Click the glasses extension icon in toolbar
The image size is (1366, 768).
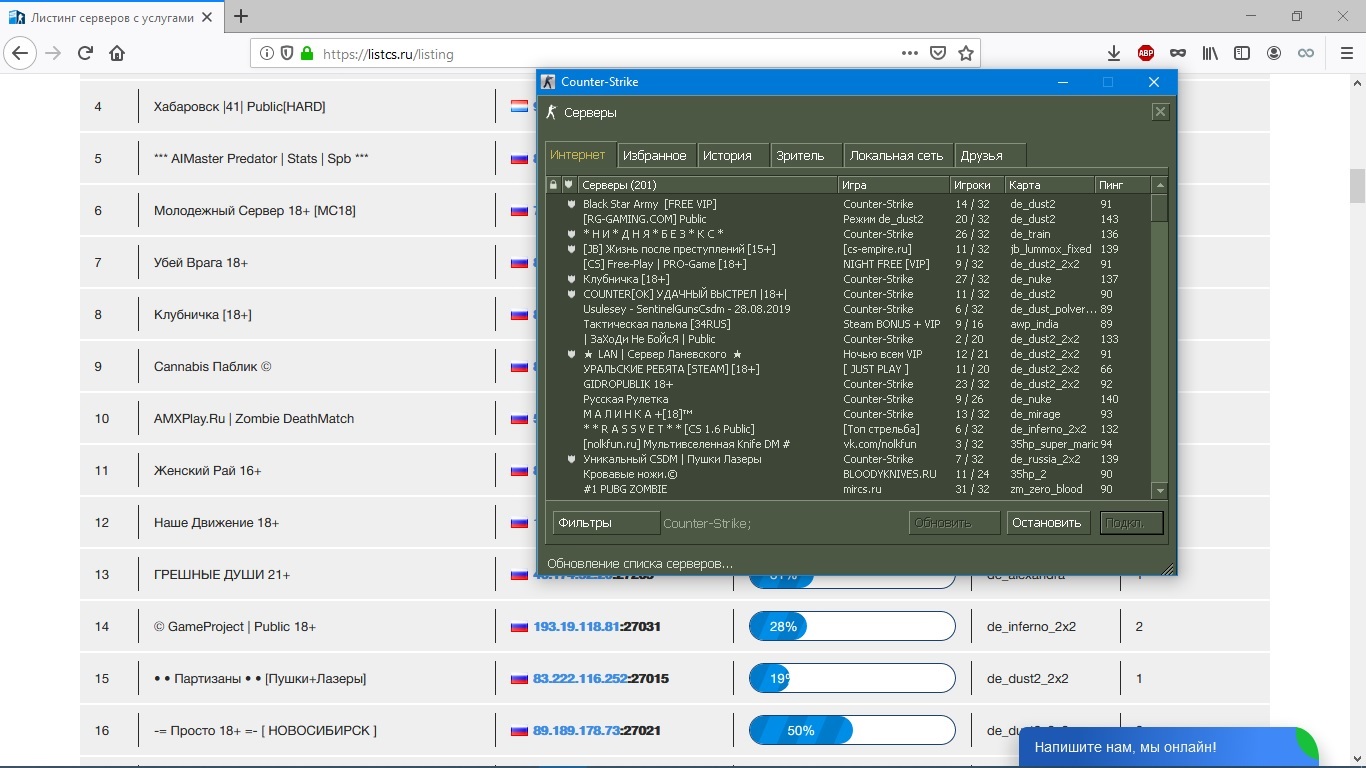click(x=1178, y=53)
